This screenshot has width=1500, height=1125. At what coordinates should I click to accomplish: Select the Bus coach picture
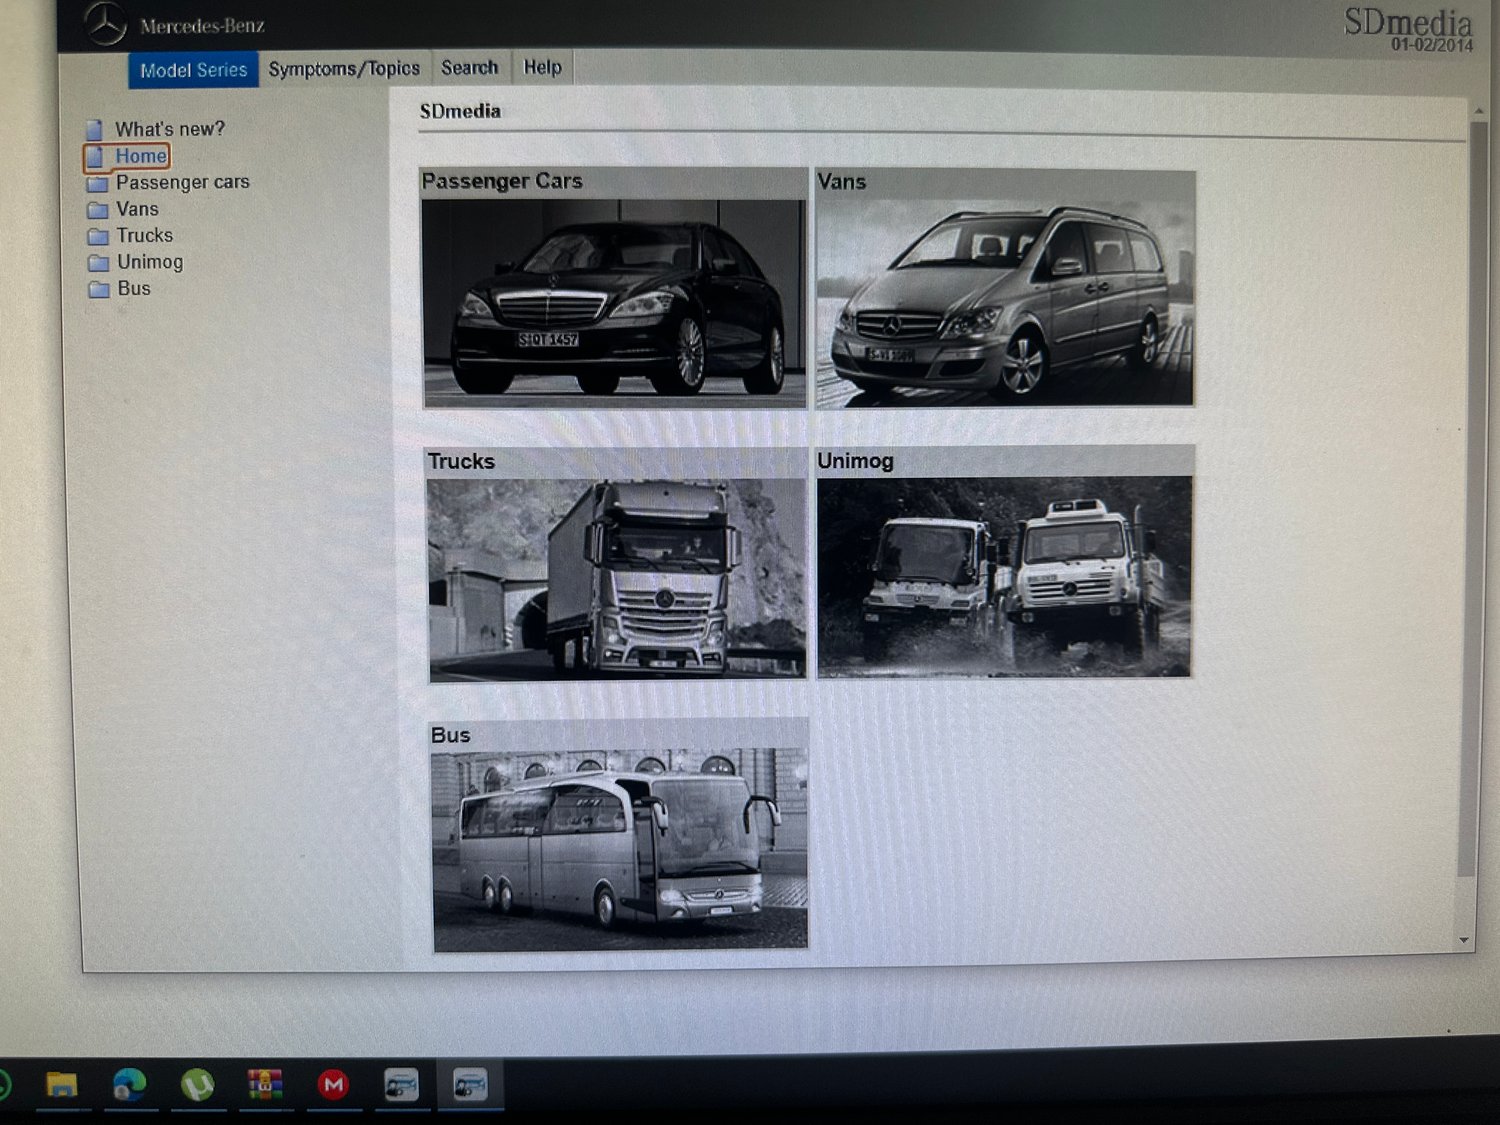point(620,849)
